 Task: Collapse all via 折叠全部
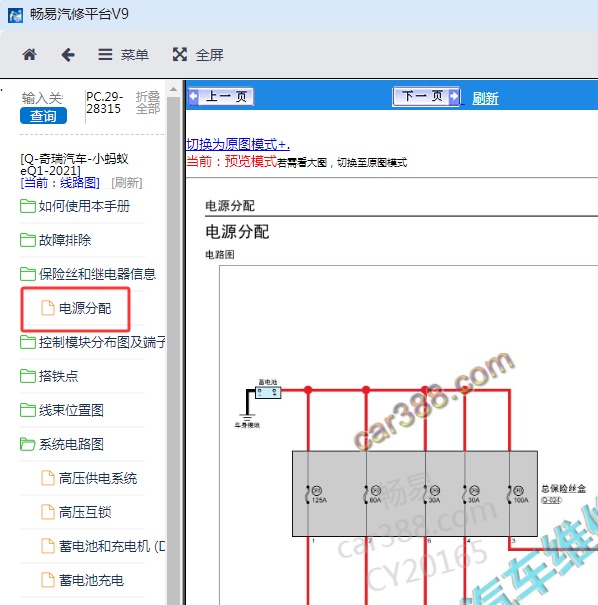pos(148,103)
